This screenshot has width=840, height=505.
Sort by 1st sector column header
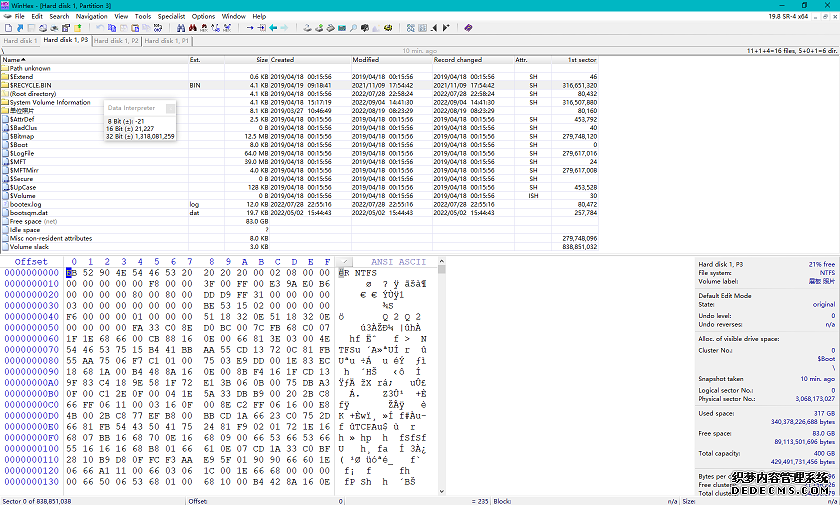575,59
